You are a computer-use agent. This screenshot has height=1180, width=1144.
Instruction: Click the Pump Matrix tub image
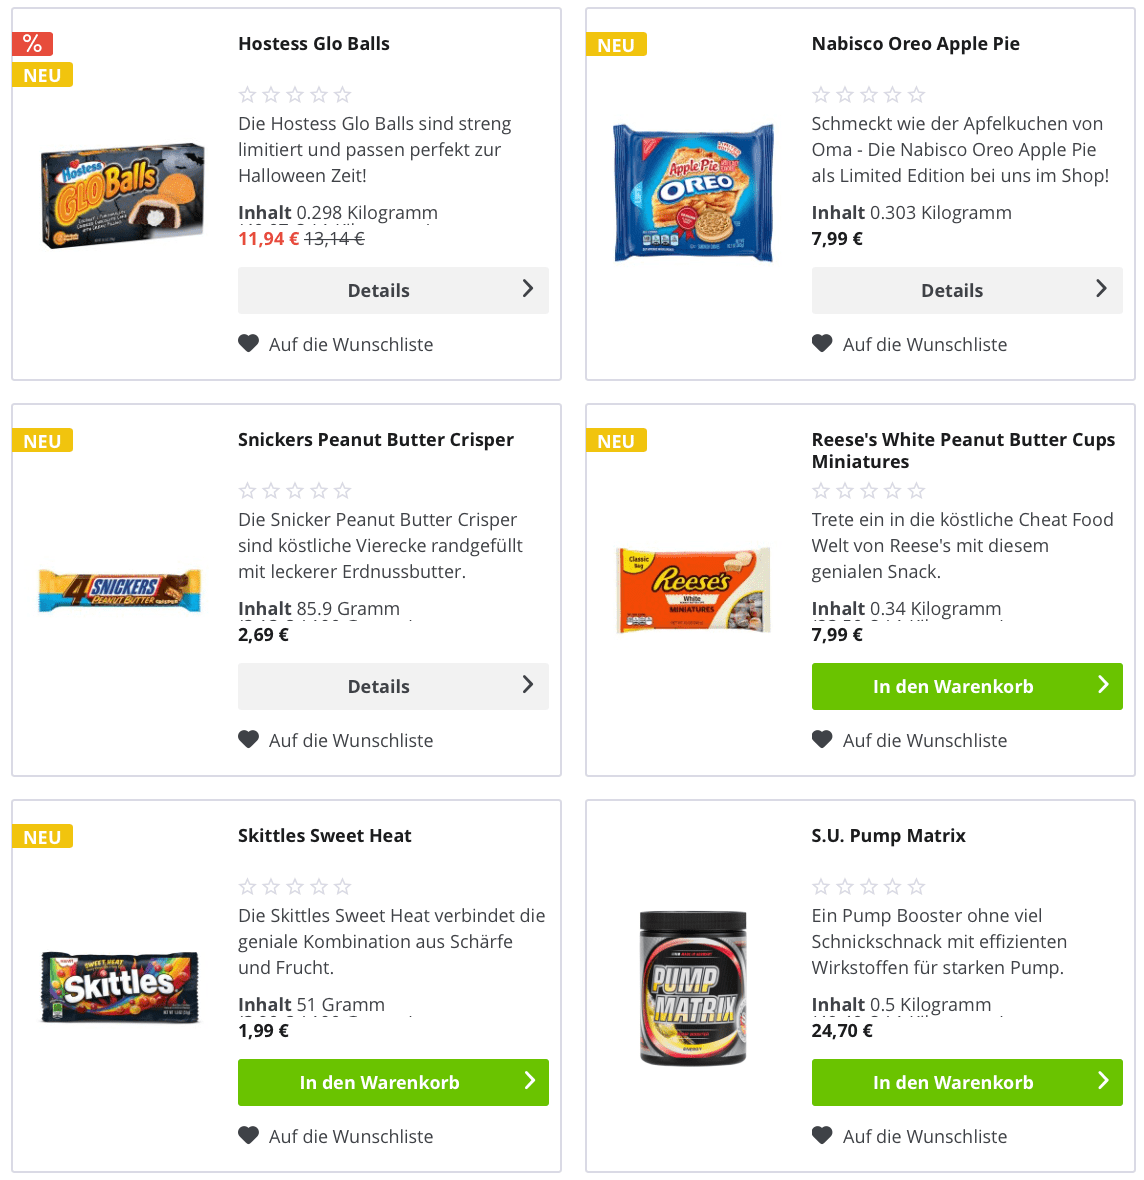point(693,988)
